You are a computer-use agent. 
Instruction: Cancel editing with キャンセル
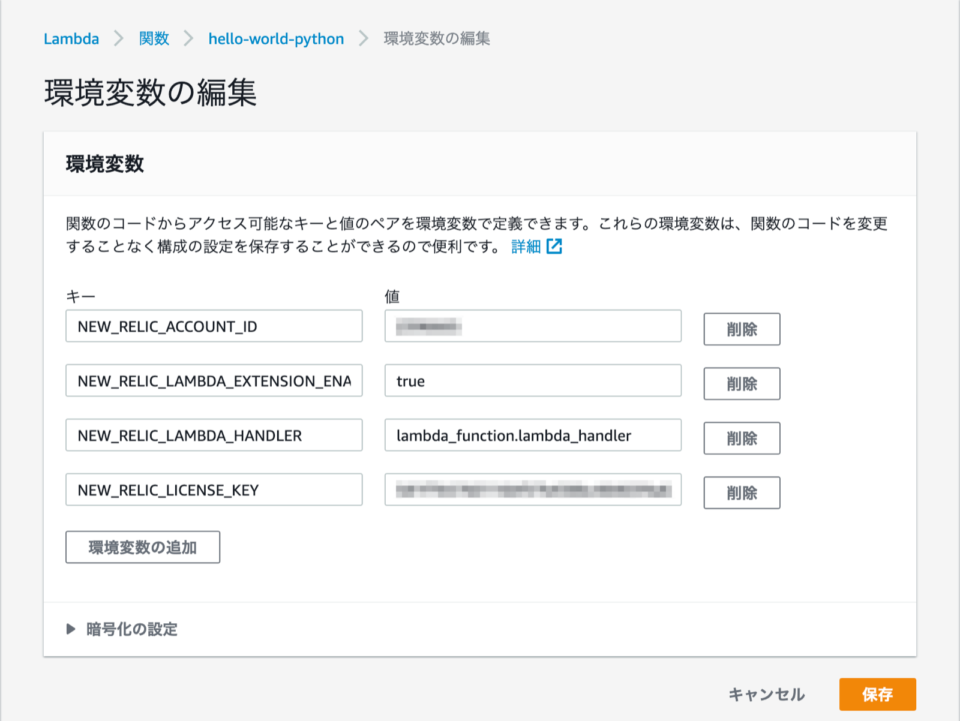coord(768,693)
